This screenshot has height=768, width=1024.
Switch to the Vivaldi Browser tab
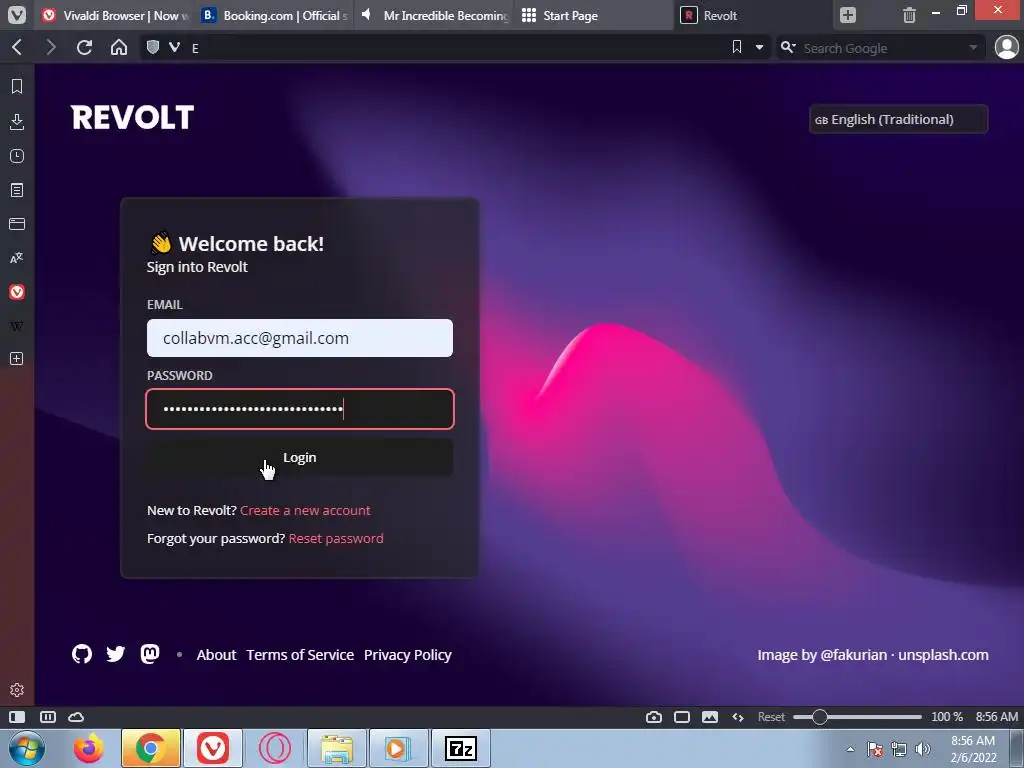[115, 15]
